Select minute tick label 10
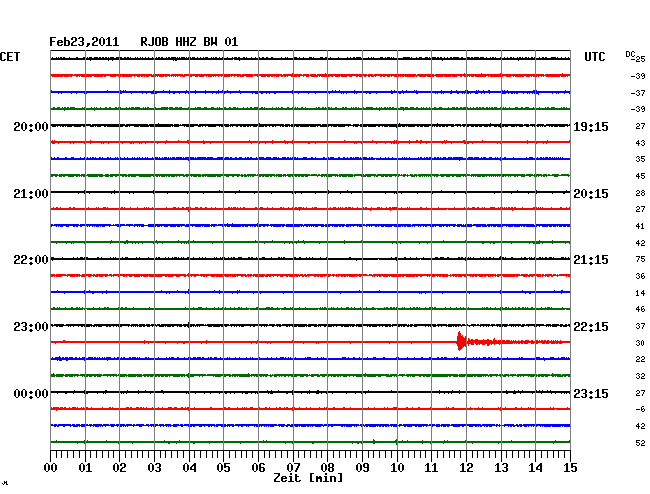Image resolution: width=650 pixels, height=494 pixels. (397, 467)
